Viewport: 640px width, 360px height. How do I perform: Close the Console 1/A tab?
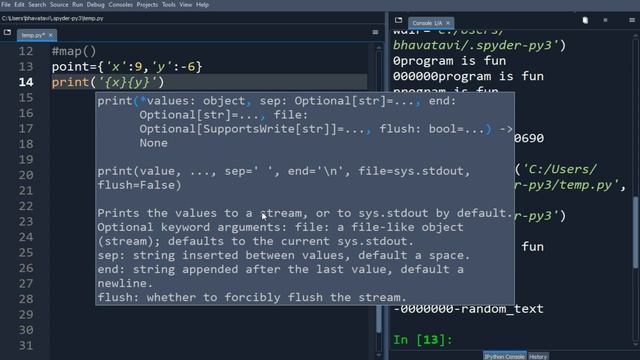448,23
